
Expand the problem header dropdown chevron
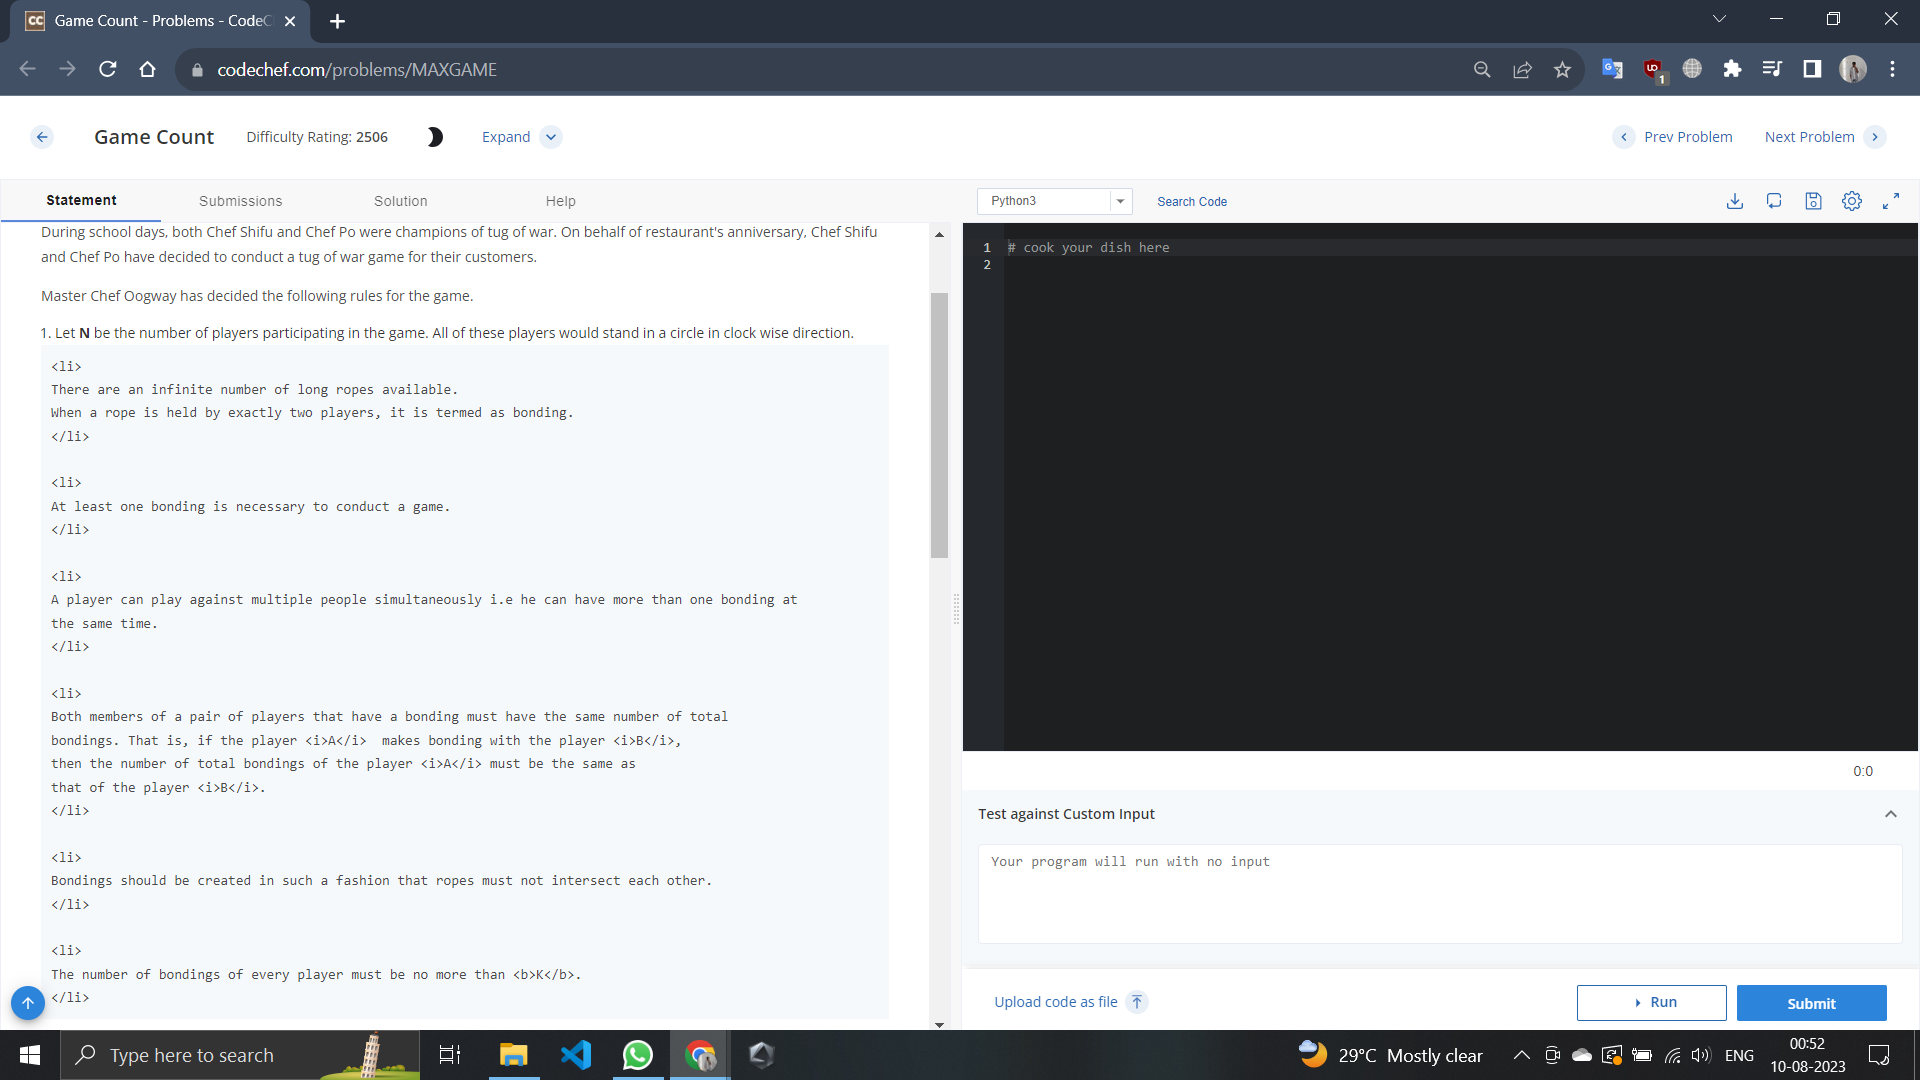(551, 137)
